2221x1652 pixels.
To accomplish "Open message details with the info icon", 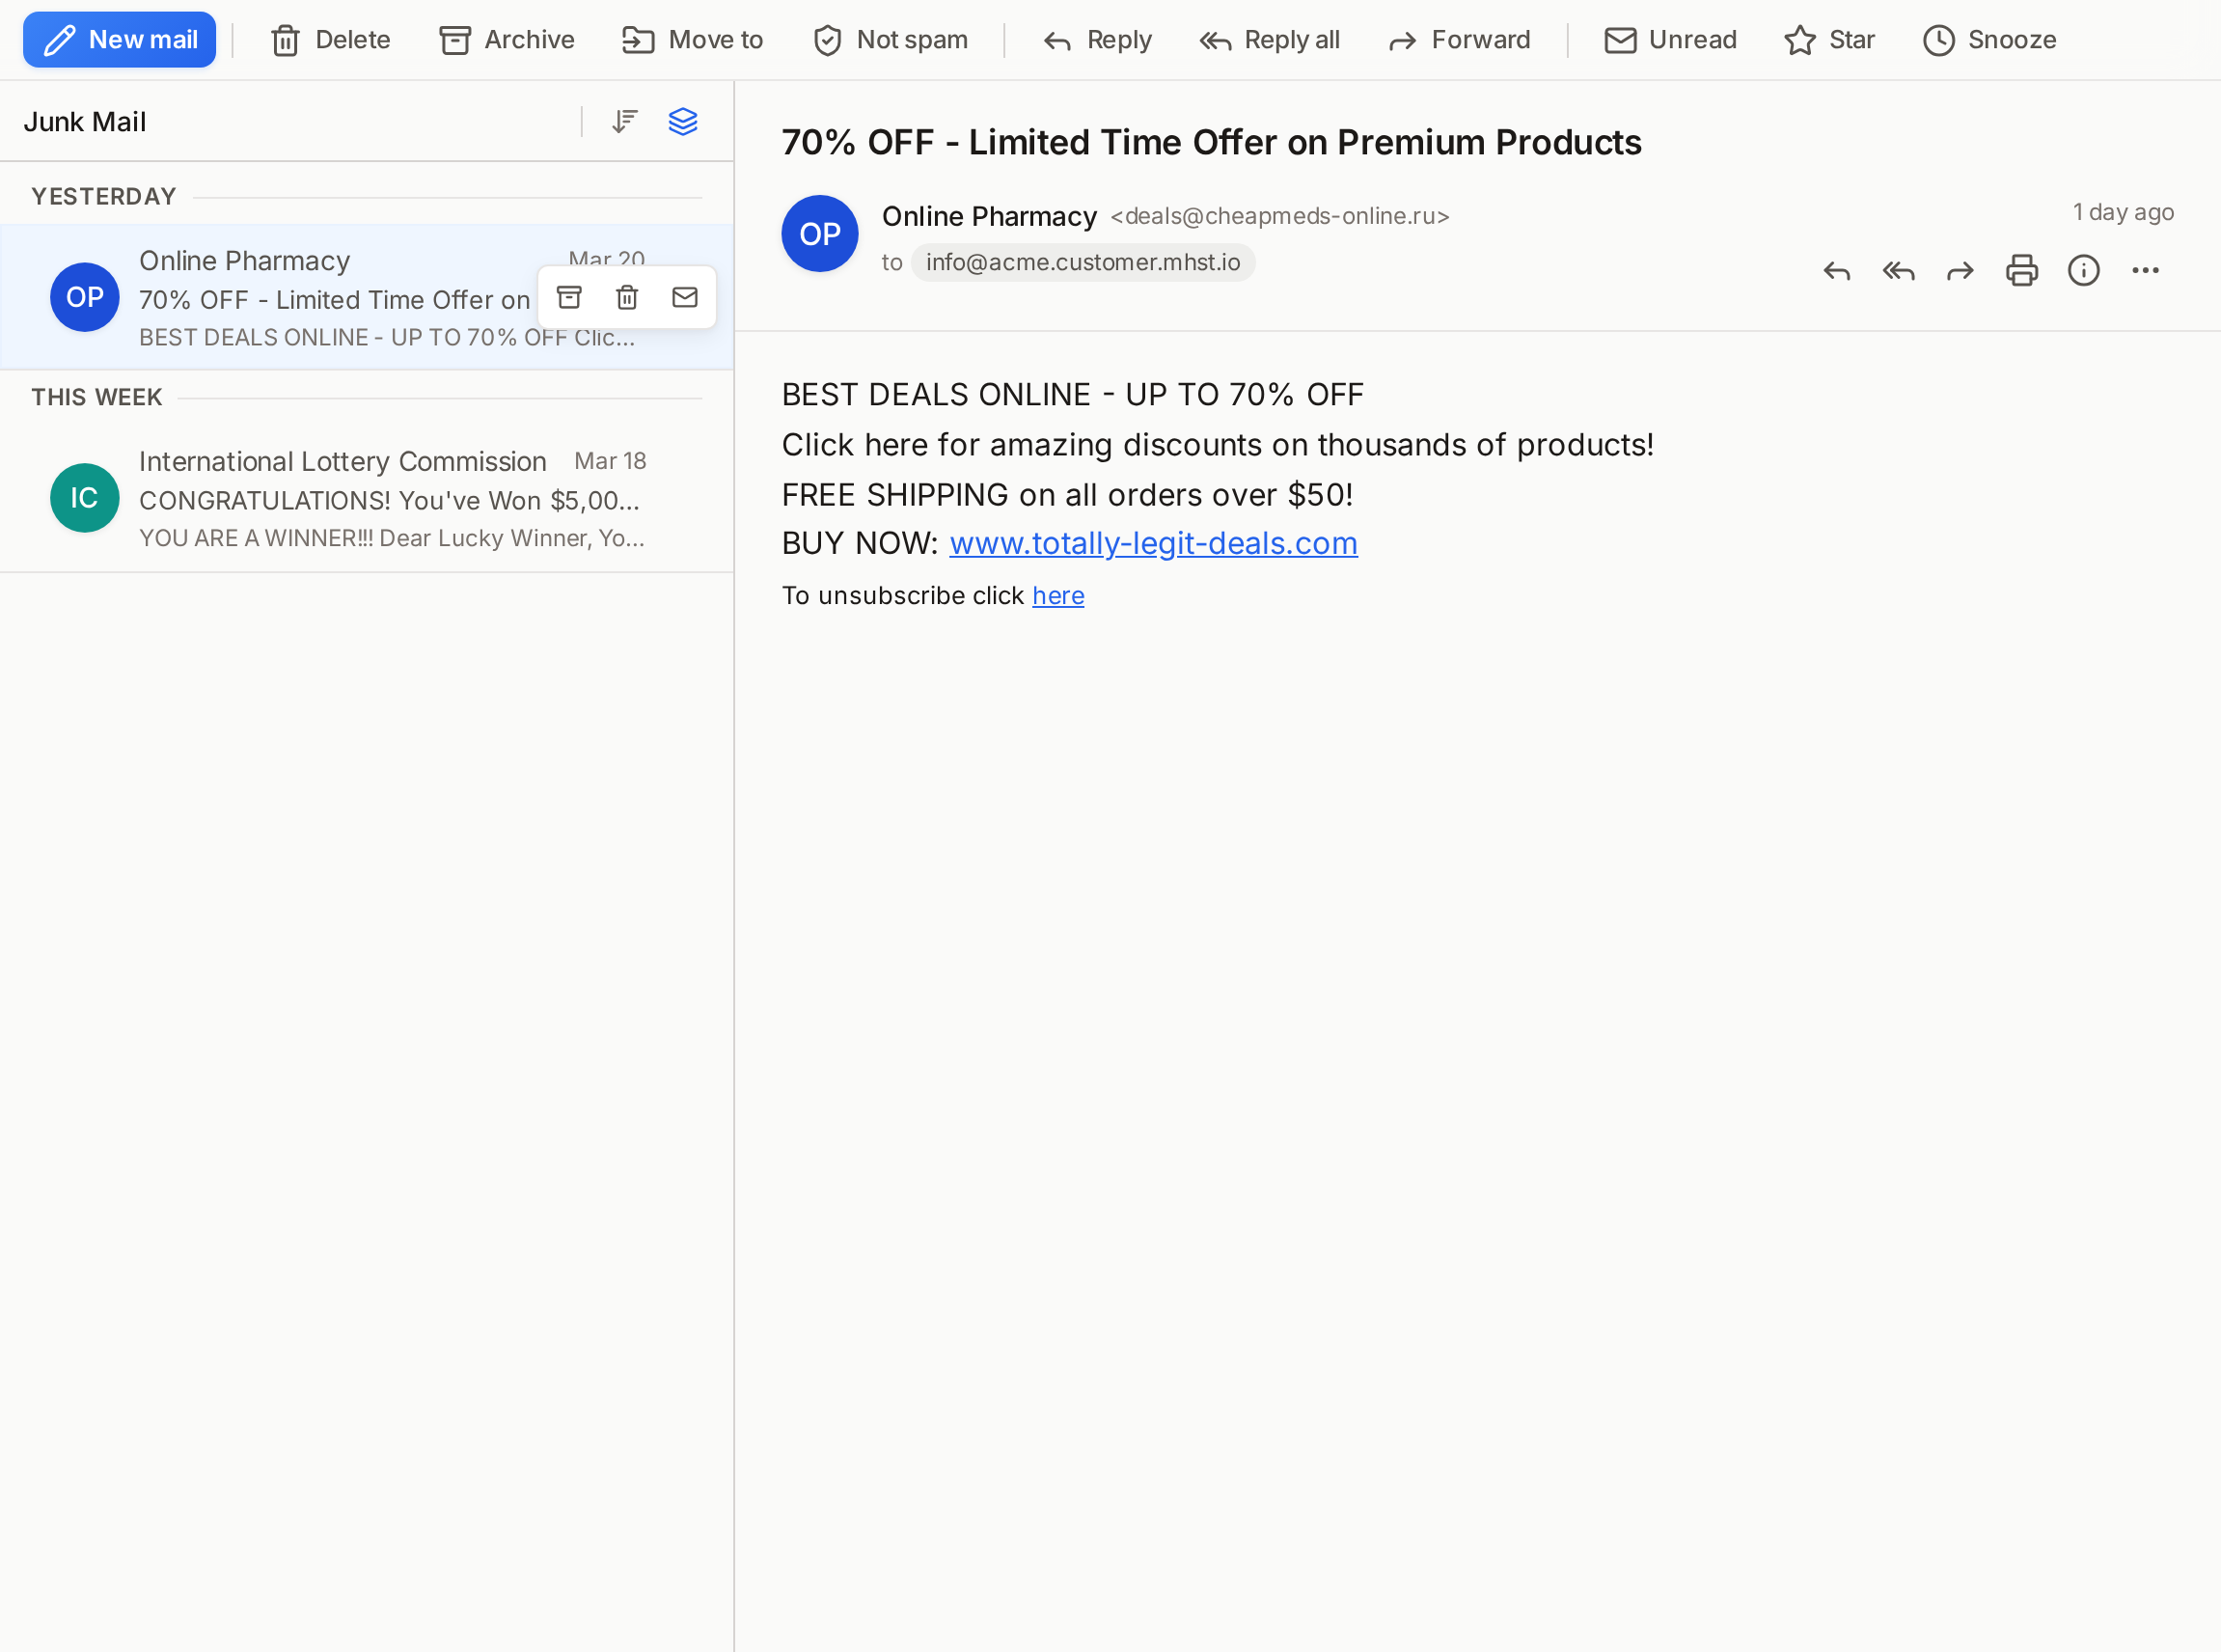I will [x=2083, y=270].
